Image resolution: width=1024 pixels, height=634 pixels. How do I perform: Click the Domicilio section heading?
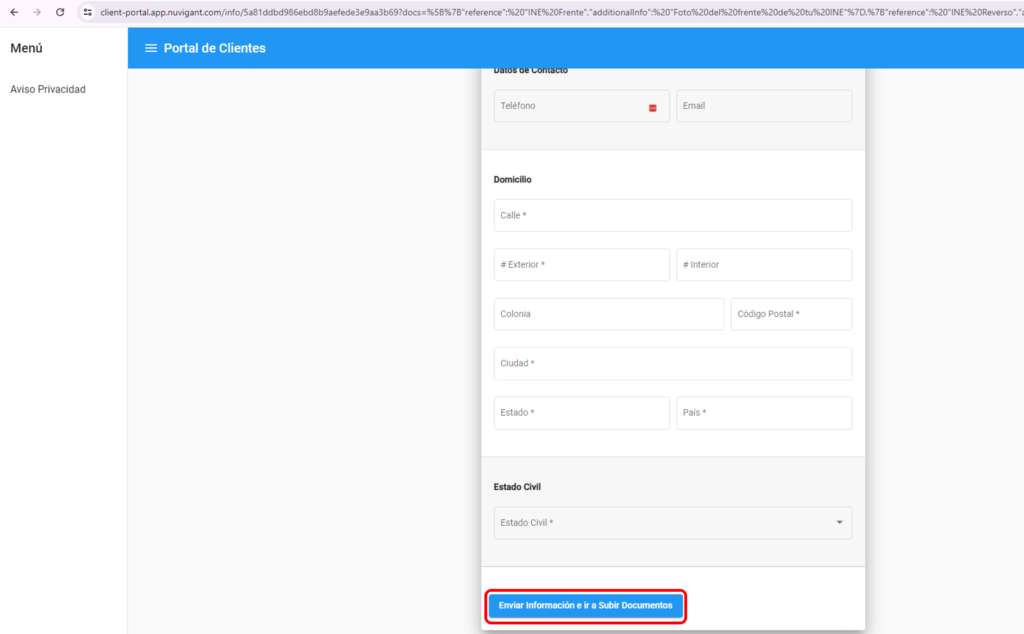pos(513,180)
